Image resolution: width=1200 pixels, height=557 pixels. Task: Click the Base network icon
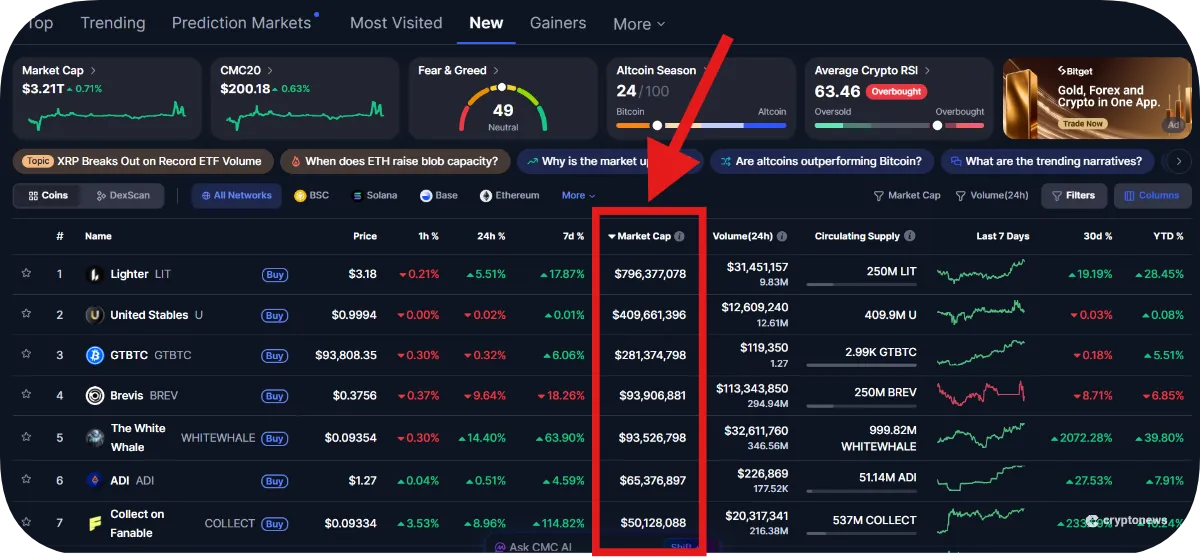426,196
